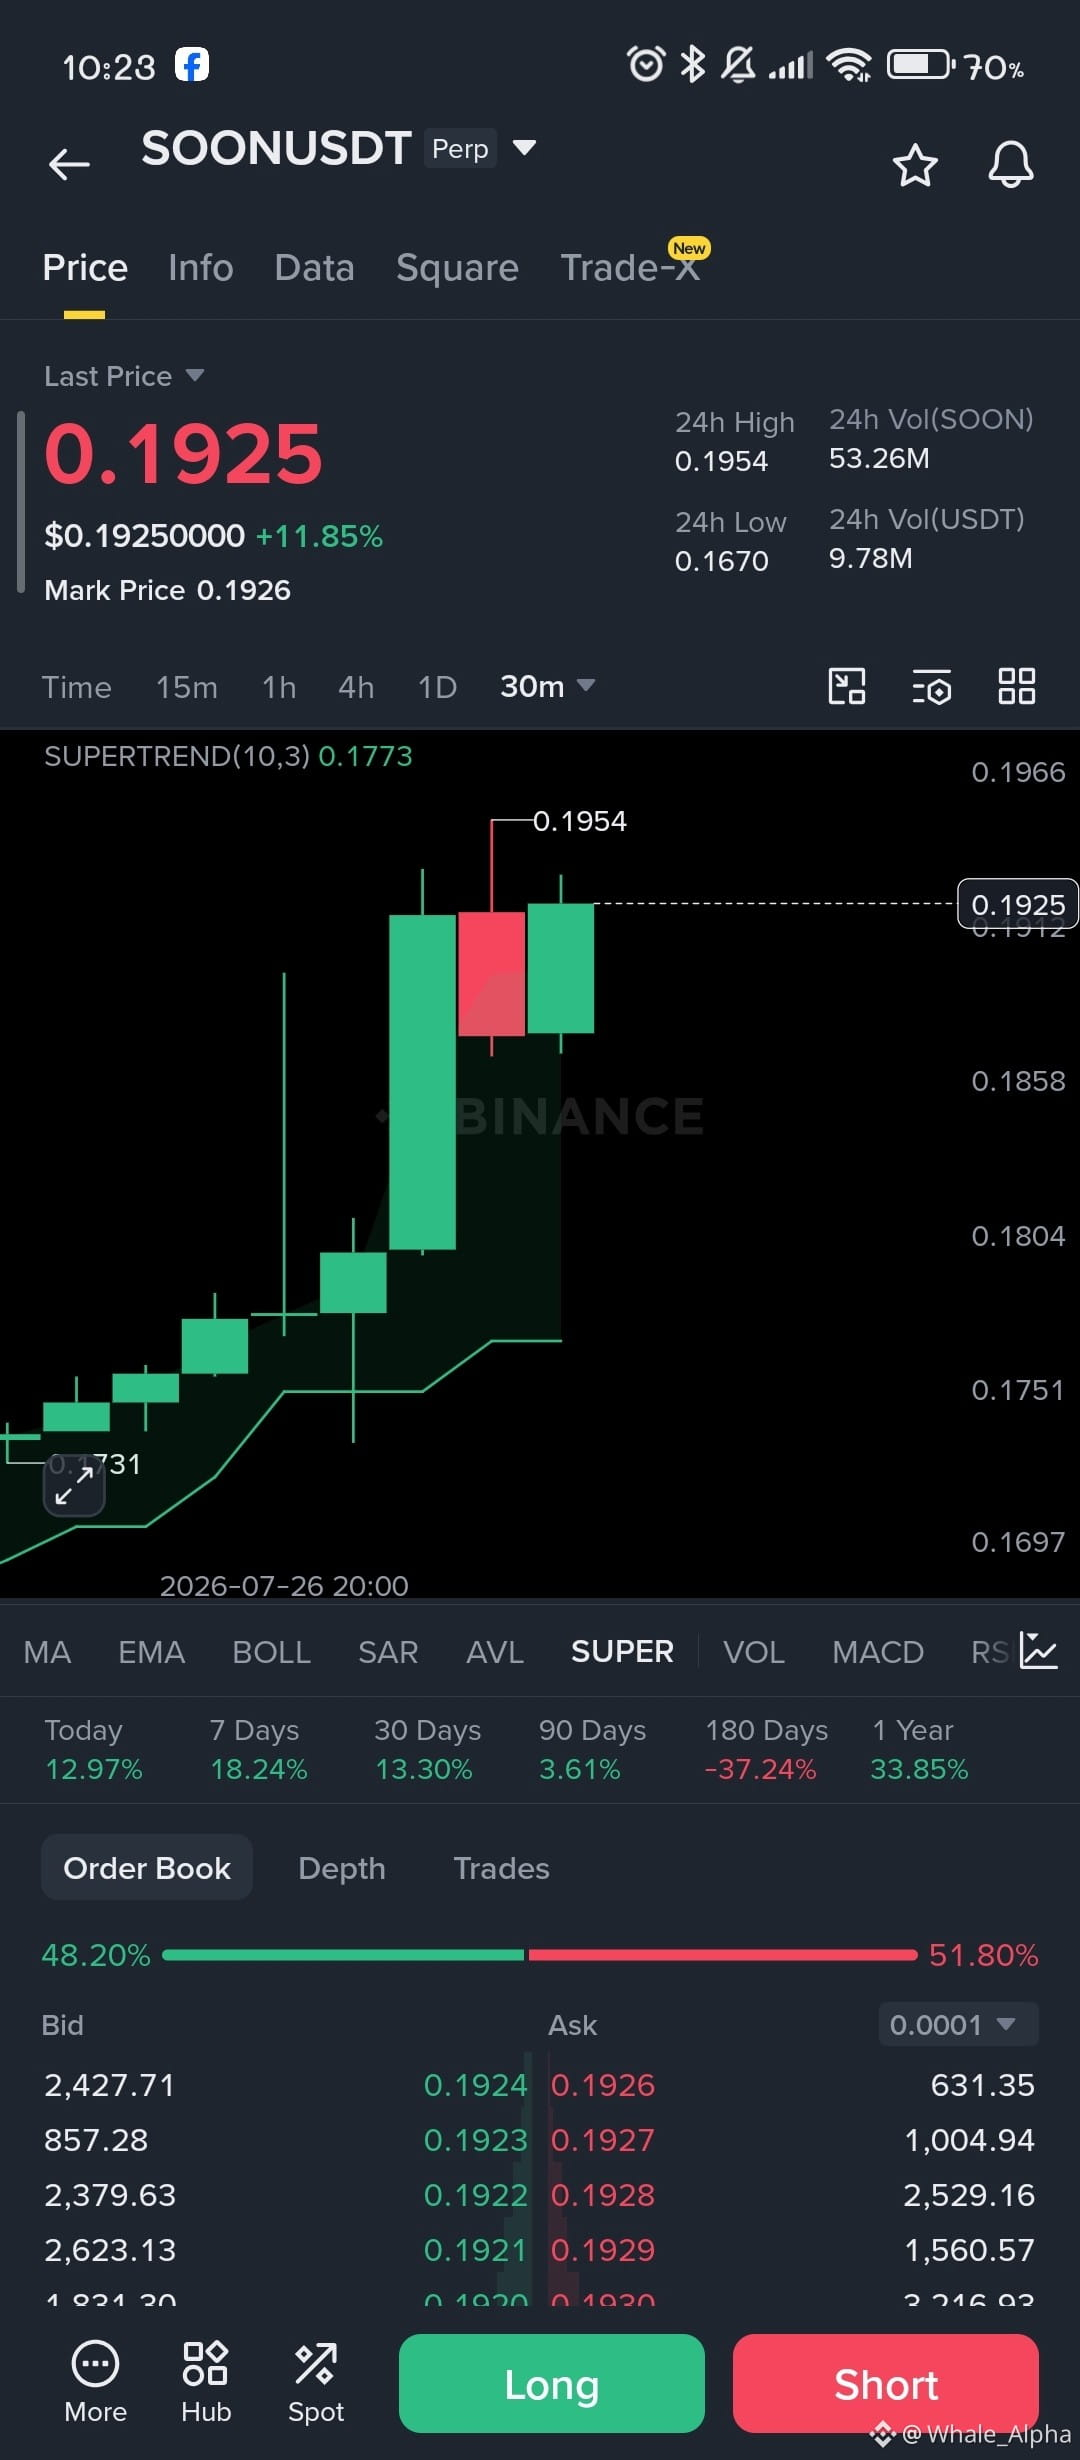Screen dimensions: 1080x2460
Task: Select the 1D interval
Action: coord(437,688)
